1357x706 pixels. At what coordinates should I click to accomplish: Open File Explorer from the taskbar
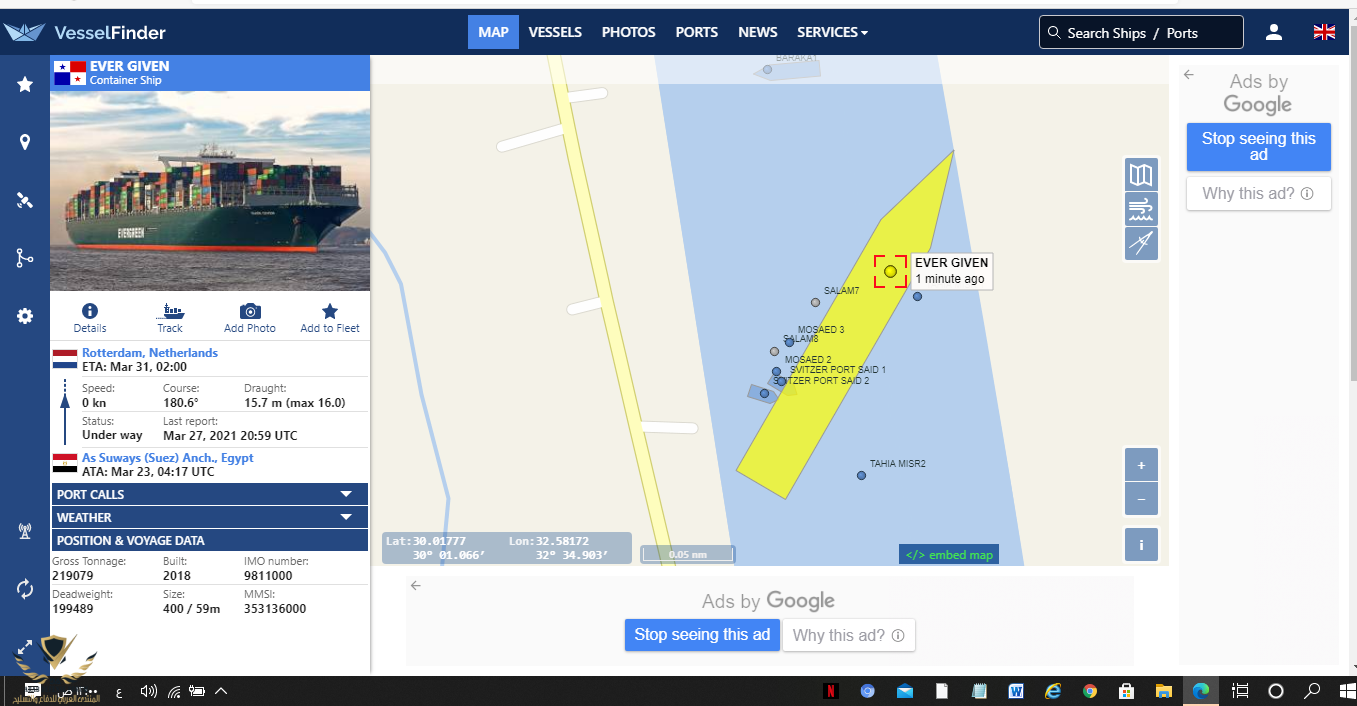click(x=1163, y=691)
